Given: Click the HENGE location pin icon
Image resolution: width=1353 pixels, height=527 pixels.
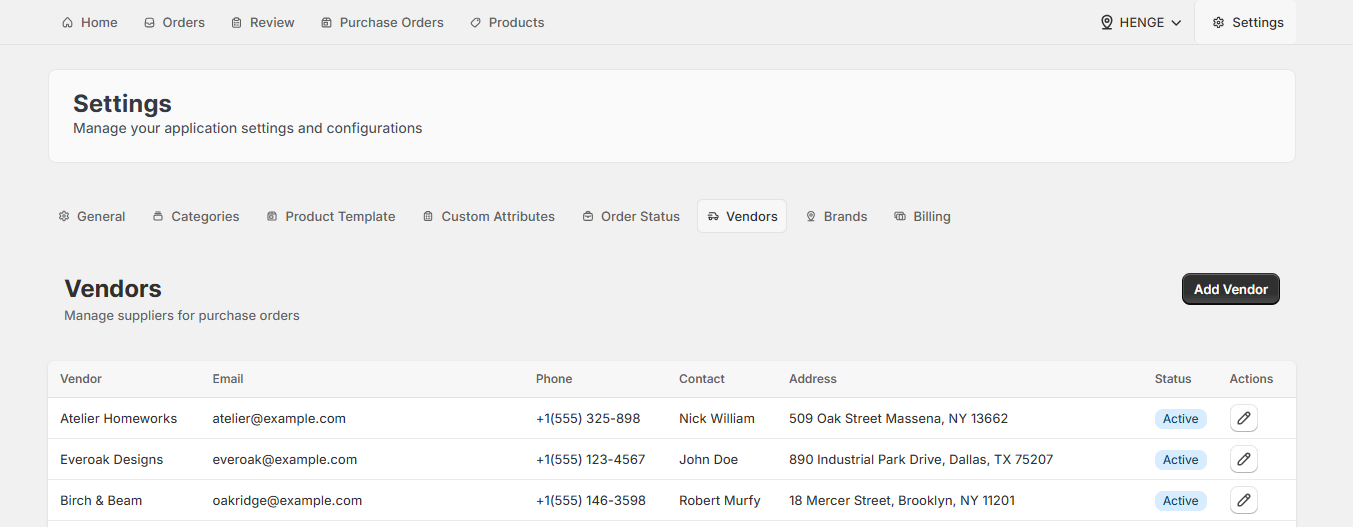Looking at the screenshot, I should tap(1107, 22).
